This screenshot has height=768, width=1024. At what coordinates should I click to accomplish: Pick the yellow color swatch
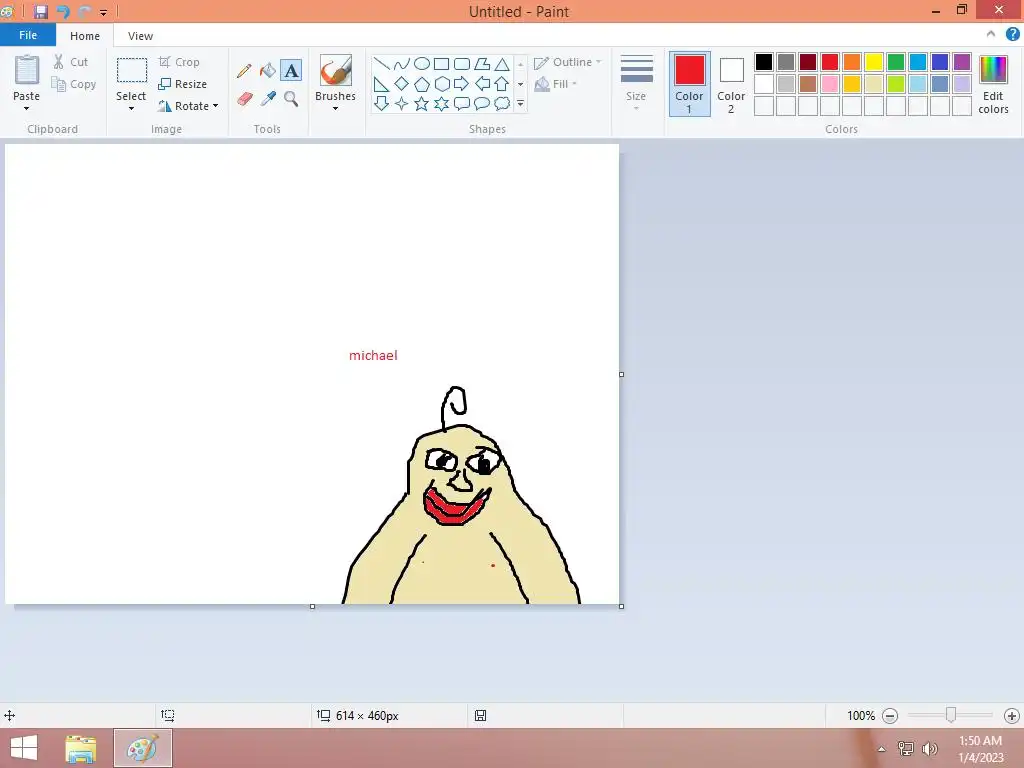coord(874,62)
